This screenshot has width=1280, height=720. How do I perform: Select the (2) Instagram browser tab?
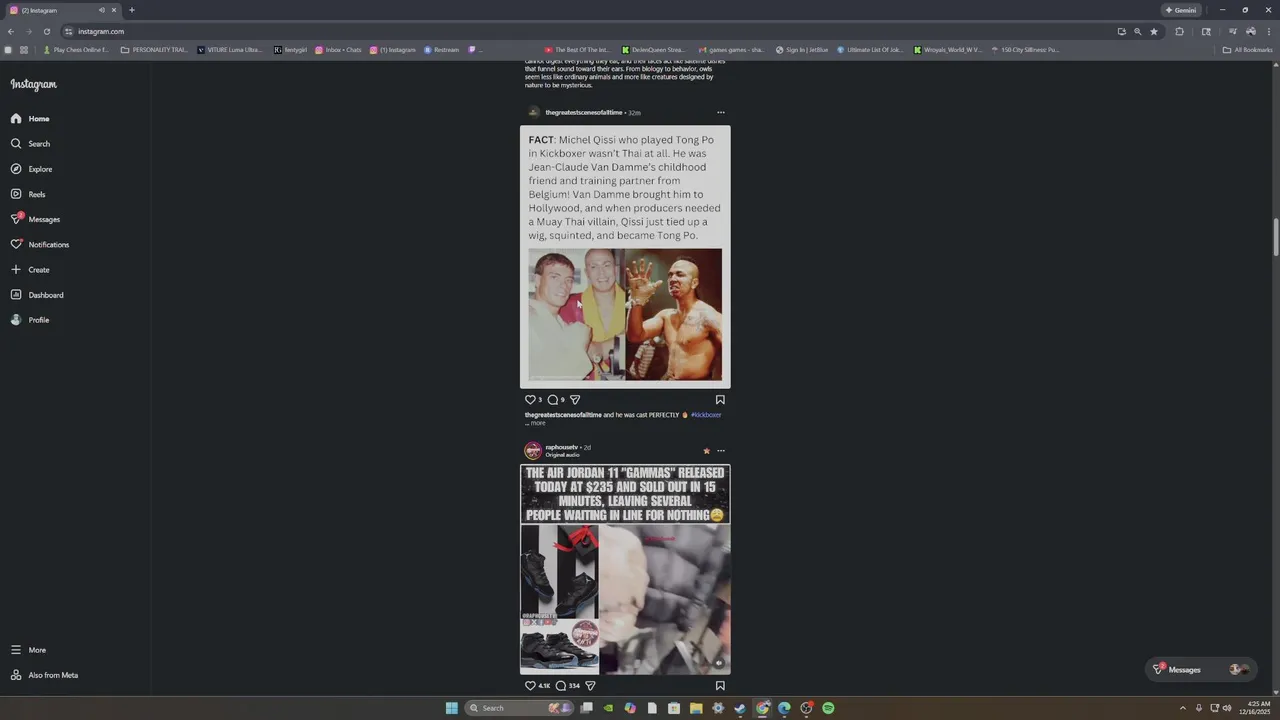[62, 10]
